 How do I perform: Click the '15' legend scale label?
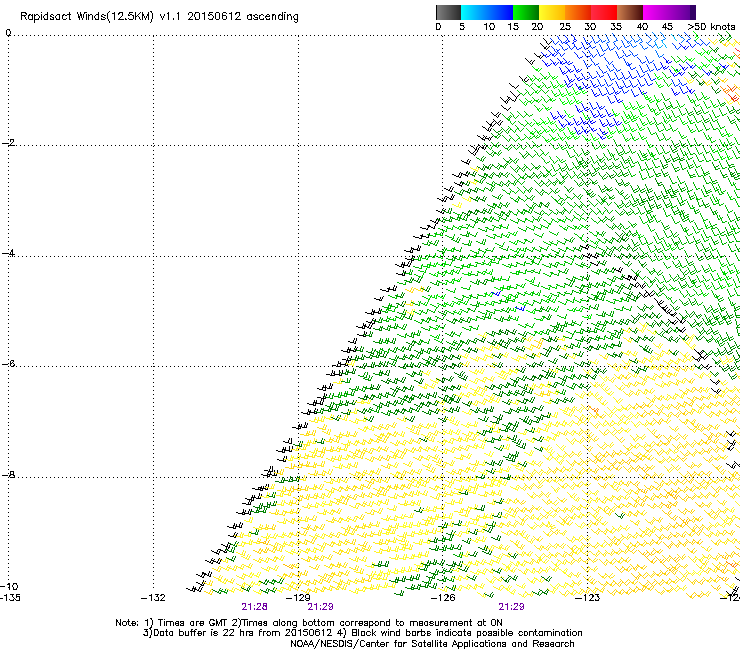pyautogui.click(x=513, y=27)
